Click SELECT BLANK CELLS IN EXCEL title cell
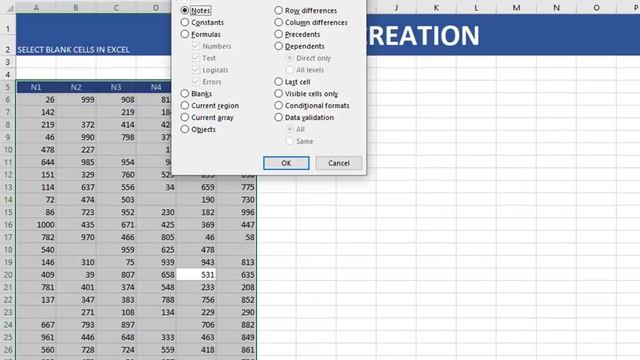Screen dimensions: 640x360 pyautogui.click(x=73, y=49)
